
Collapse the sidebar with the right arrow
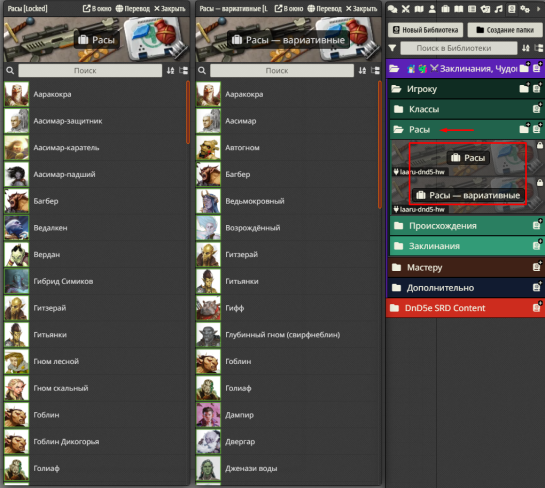(539, 9)
